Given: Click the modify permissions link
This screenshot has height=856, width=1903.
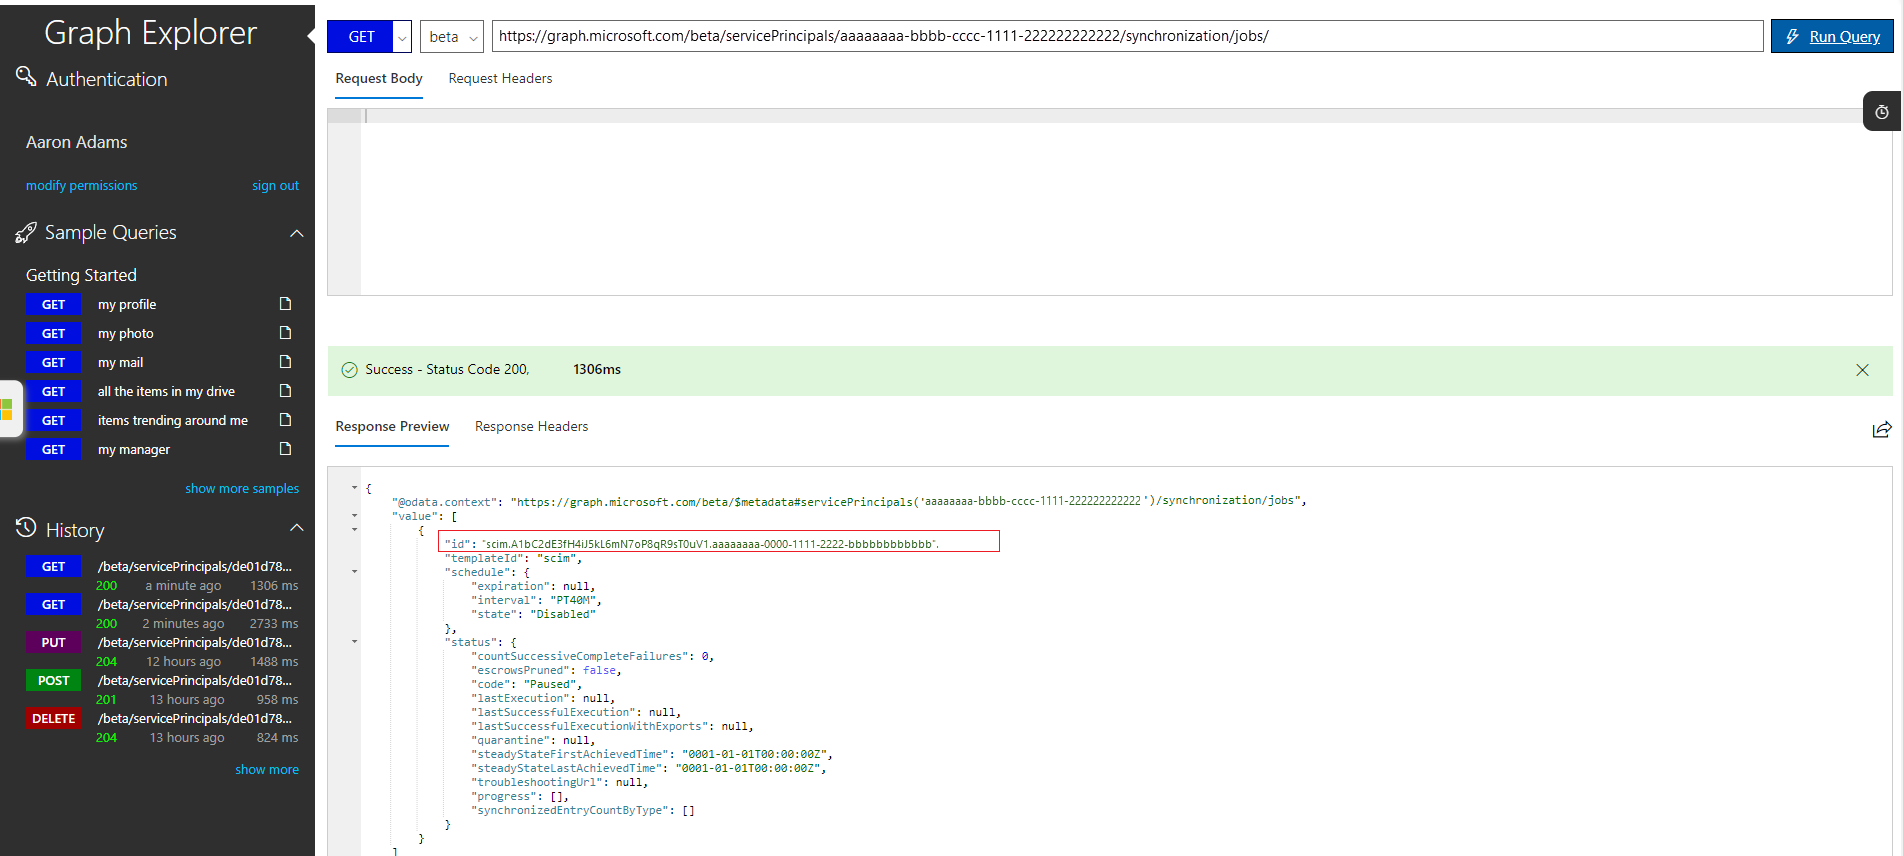Looking at the screenshot, I should tap(82, 186).
